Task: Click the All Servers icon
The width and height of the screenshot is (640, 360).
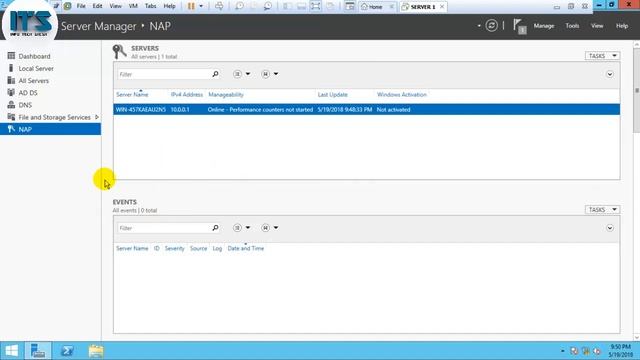Action: [11, 80]
